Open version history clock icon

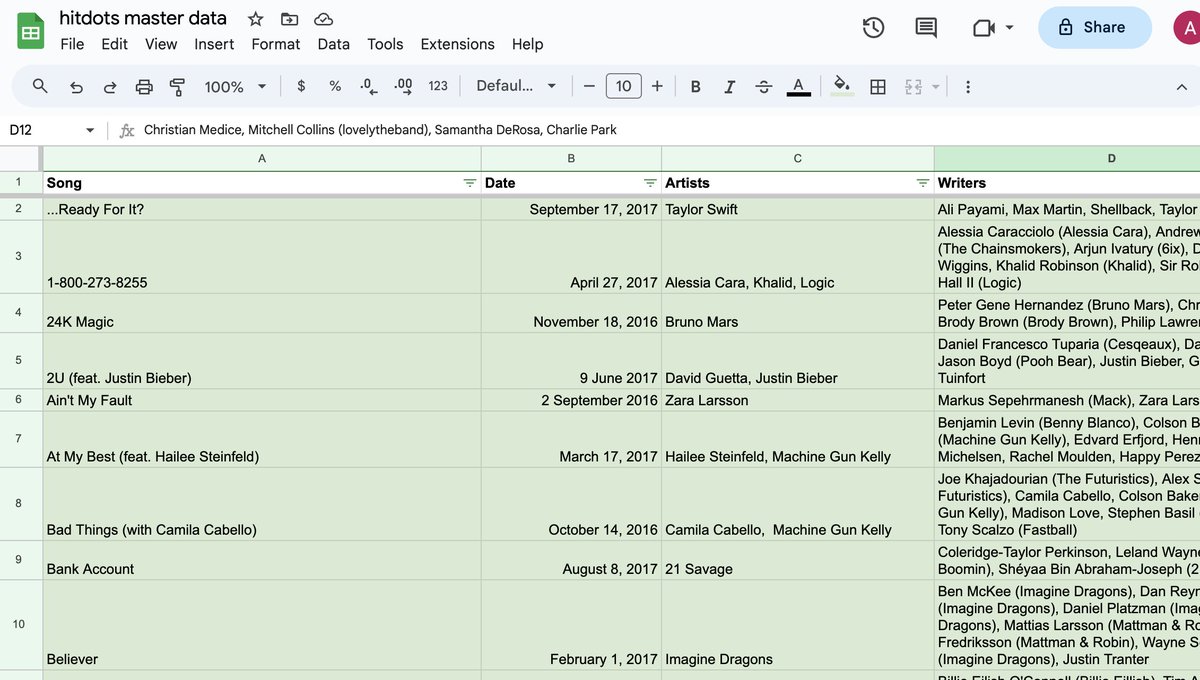pyautogui.click(x=873, y=28)
